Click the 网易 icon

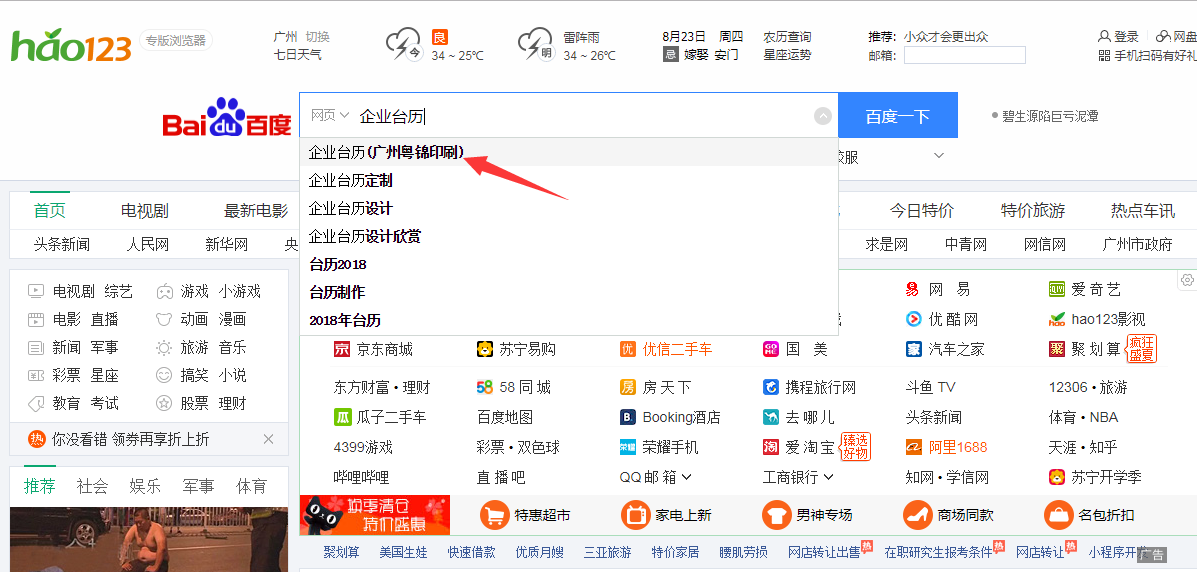[913, 289]
